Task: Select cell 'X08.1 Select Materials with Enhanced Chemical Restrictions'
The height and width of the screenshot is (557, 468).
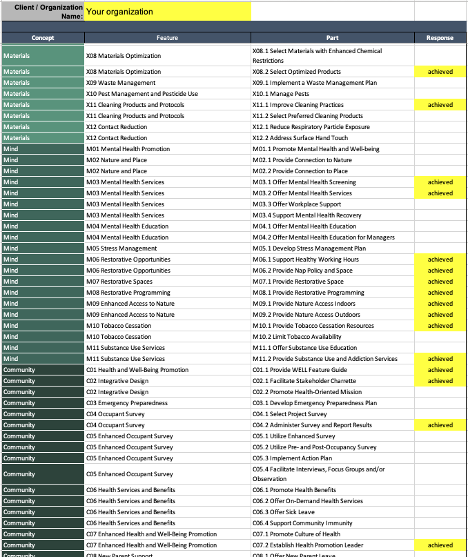Action: pyautogui.click(x=333, y=56)
